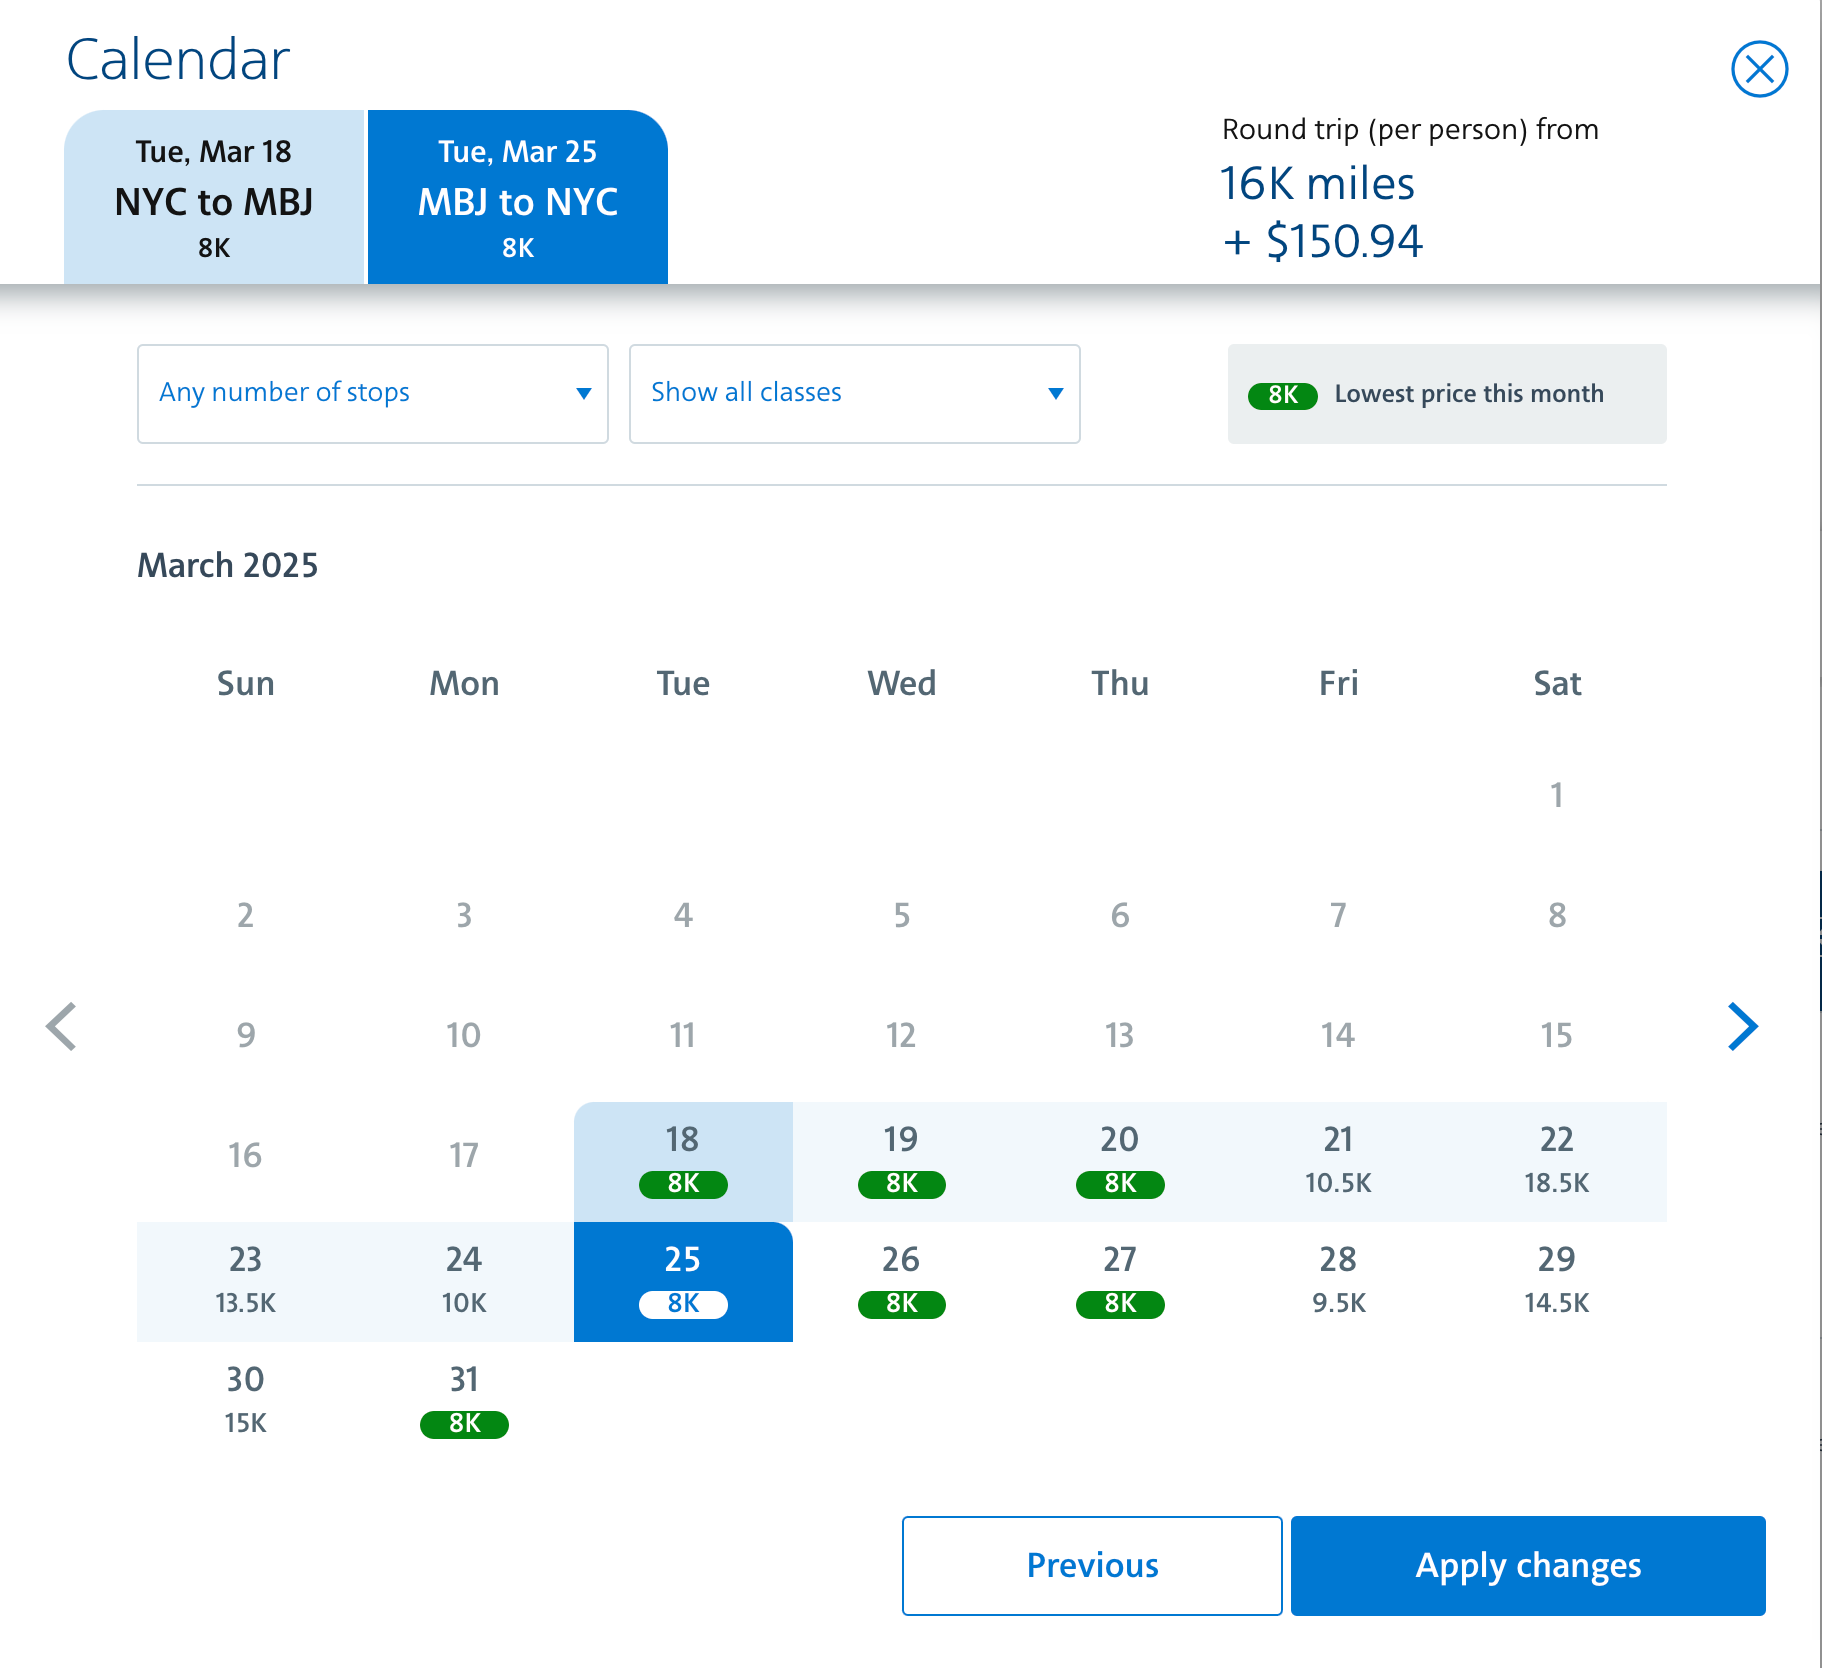Click the green 8K lowest price badge

click(1282, 395)
